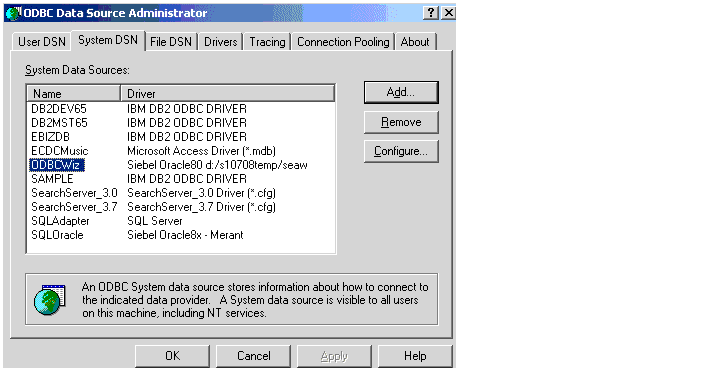Open the About tab
Viewport: 720px width, 370px height.
[x=415, y=42]
